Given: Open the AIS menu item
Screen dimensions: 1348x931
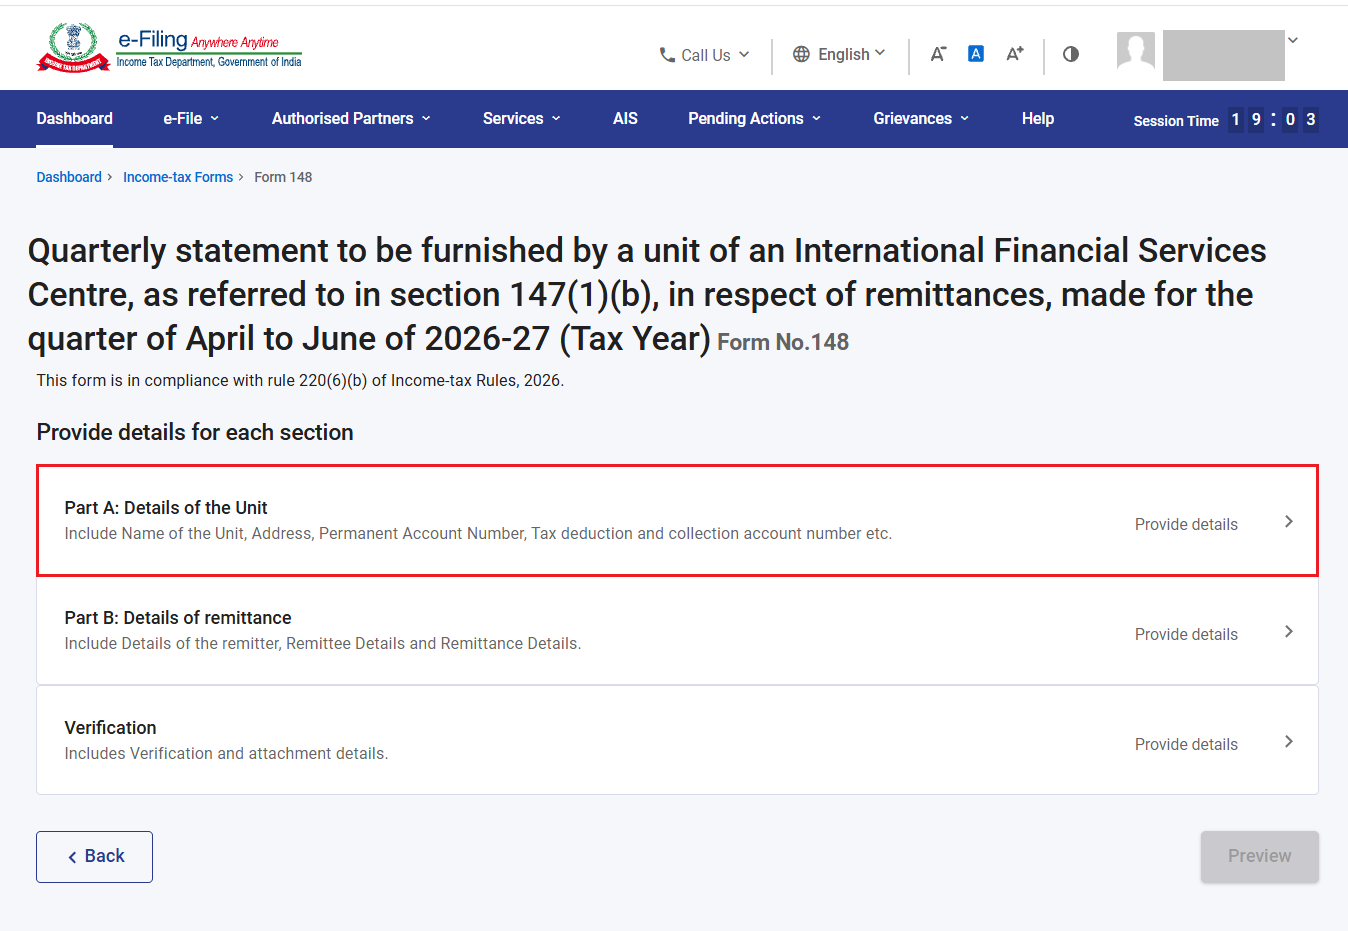Looking at the screenshot, I should pyautogui.click(x=625, y=118).
